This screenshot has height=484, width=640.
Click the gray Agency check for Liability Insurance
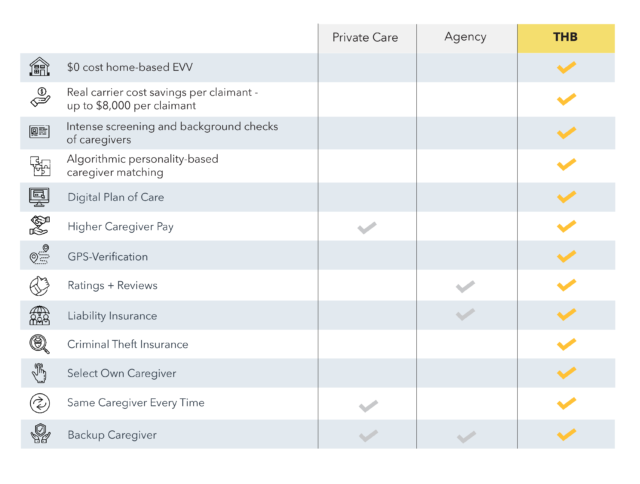pos(465,314)
